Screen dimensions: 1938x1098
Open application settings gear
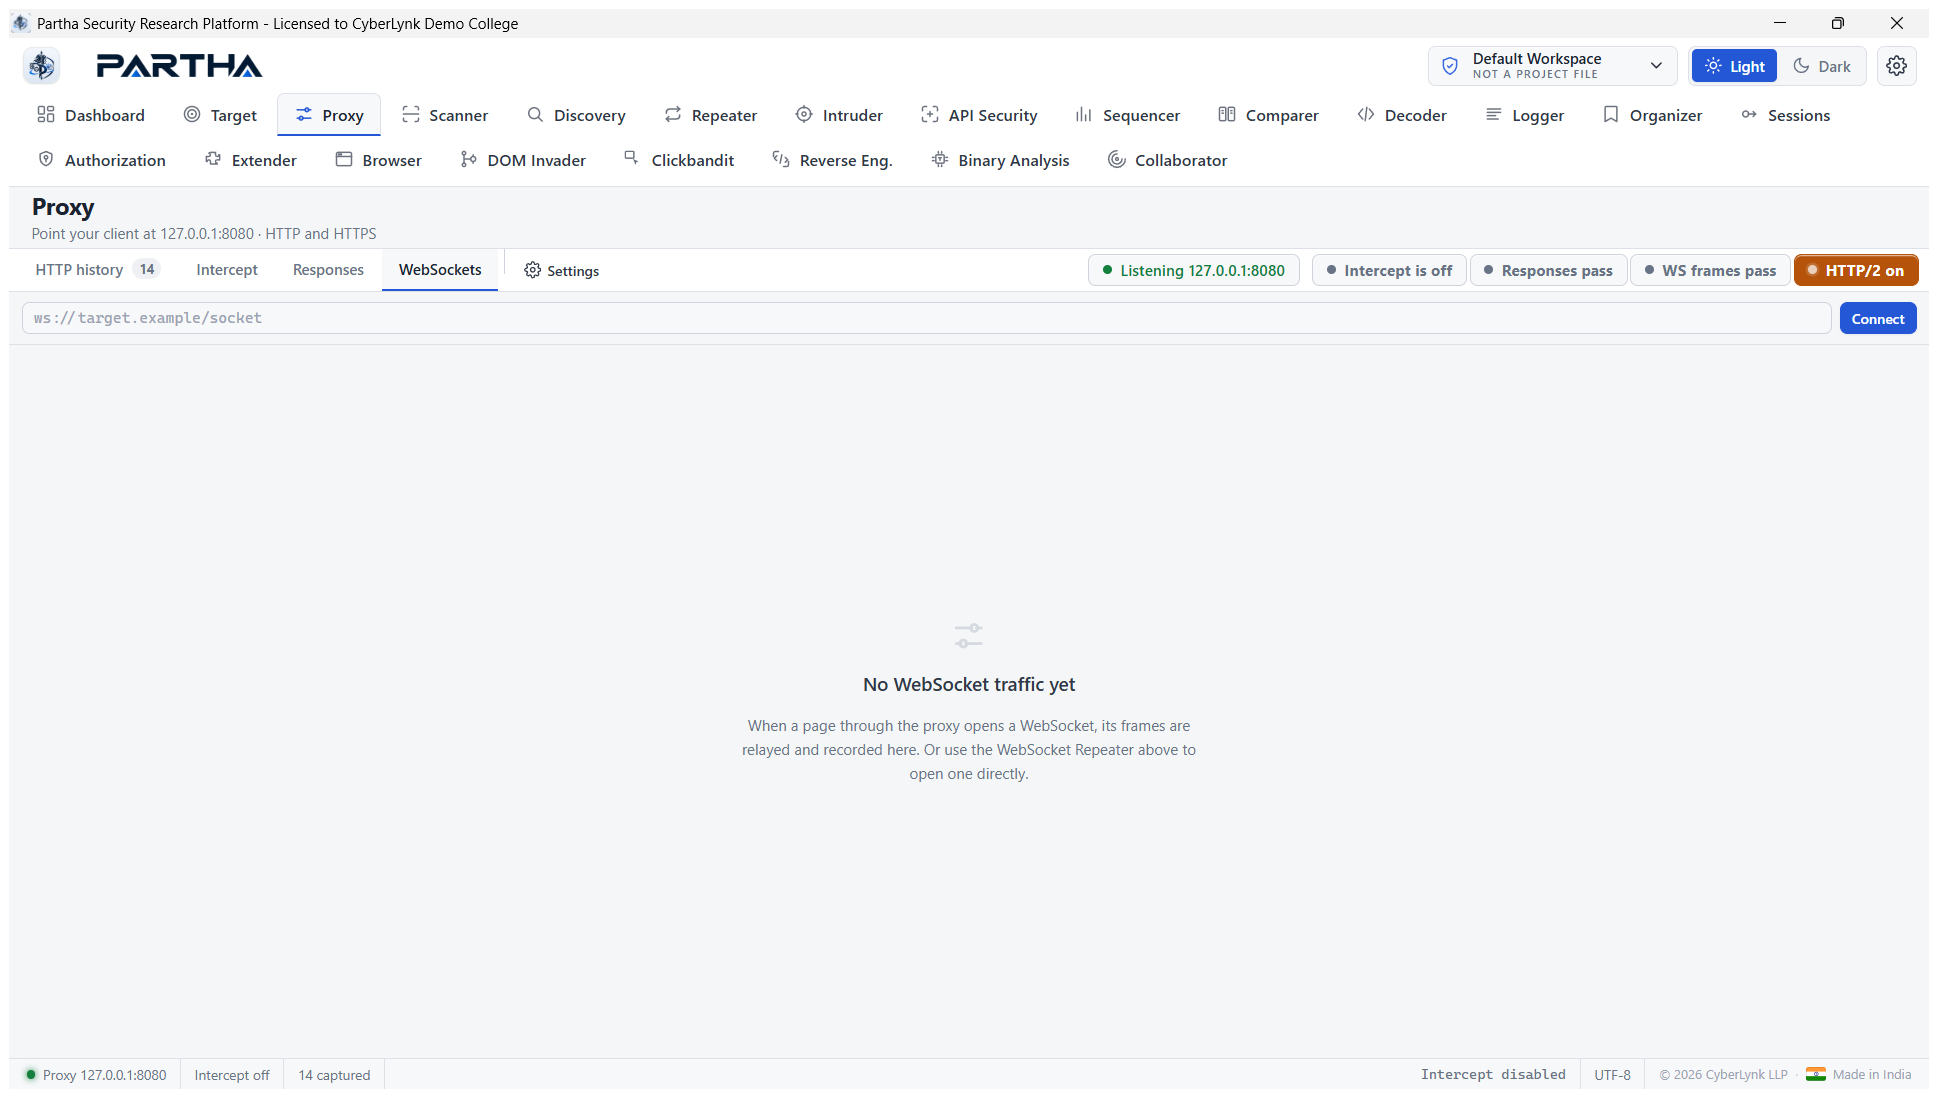(1896, 66)
